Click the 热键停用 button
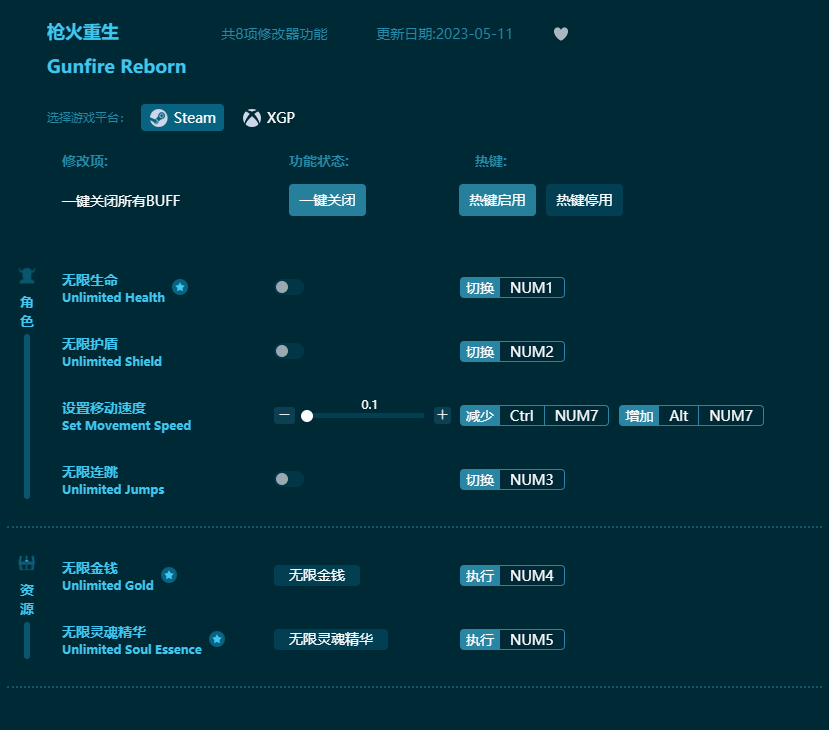The width and height of the screenshot is (829, 730). pos(584,200)
